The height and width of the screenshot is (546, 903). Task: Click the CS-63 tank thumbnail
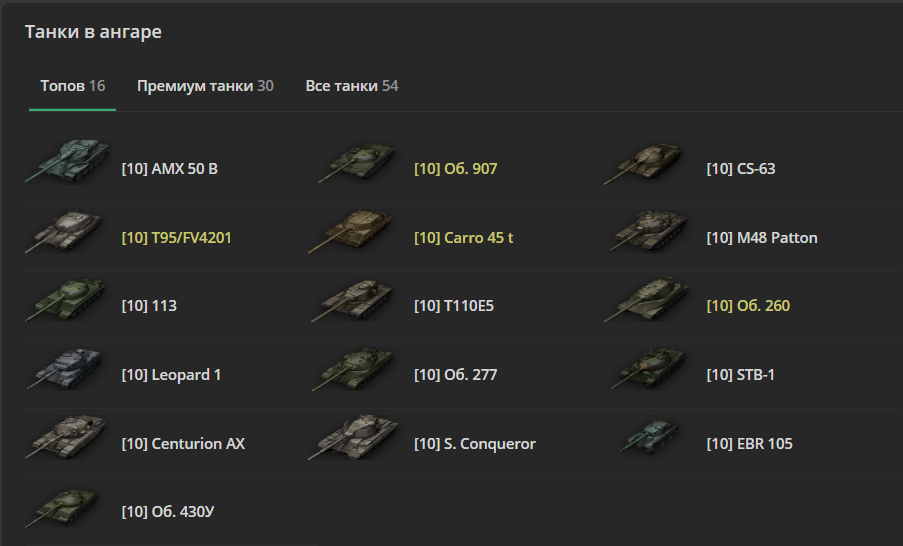650,165
